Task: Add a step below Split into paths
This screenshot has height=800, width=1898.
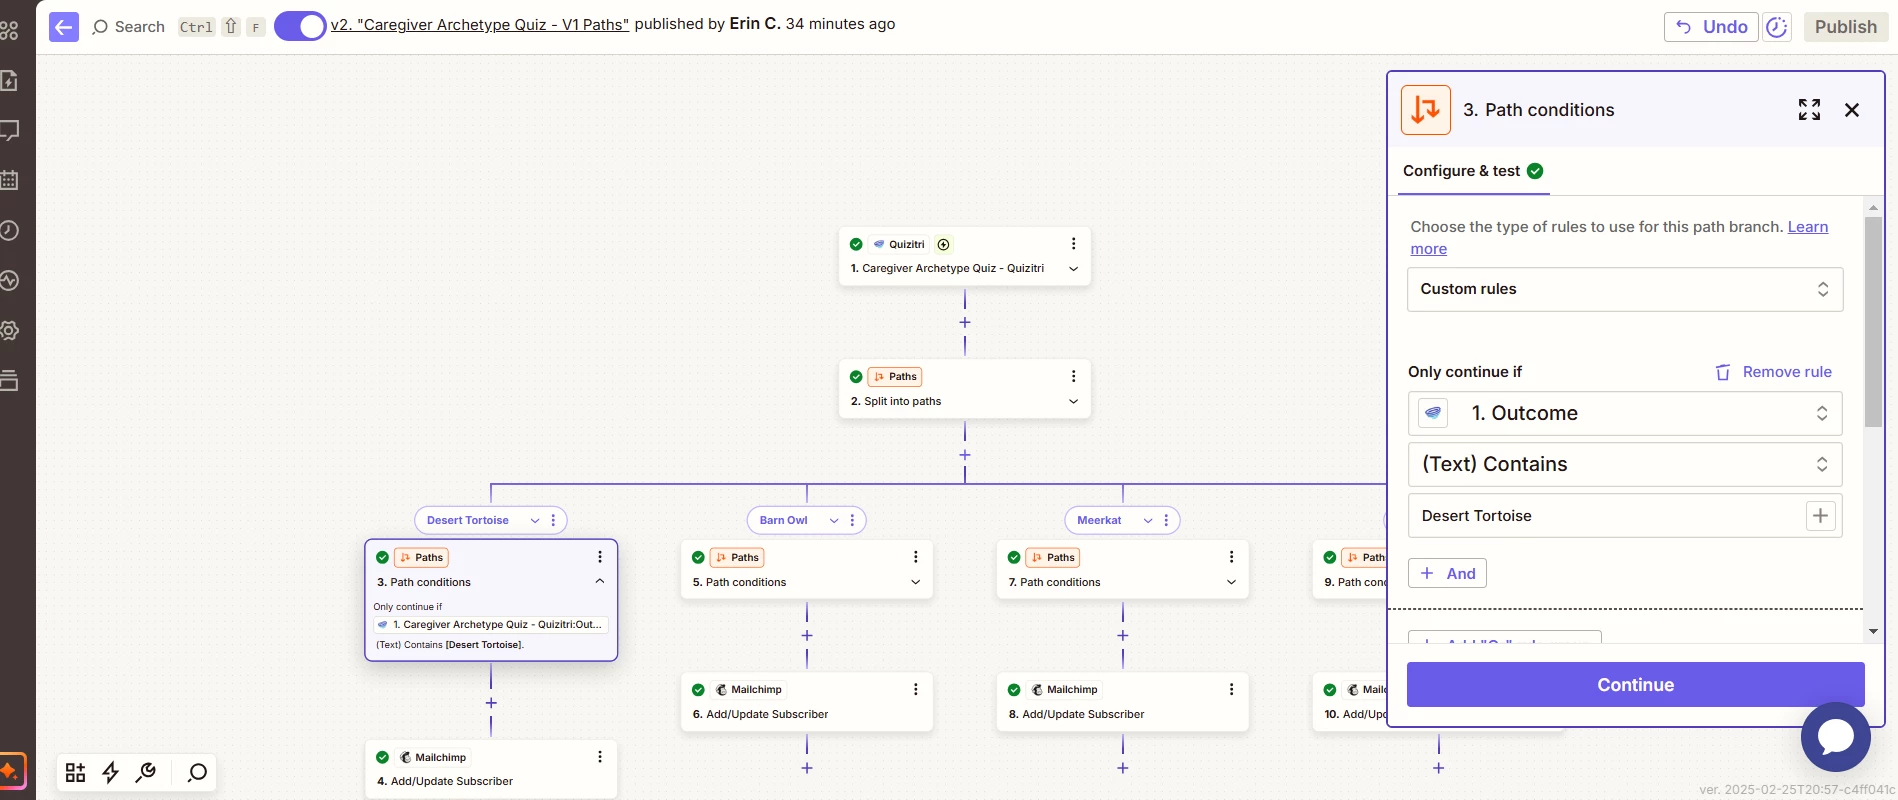Action: point(965,455)
